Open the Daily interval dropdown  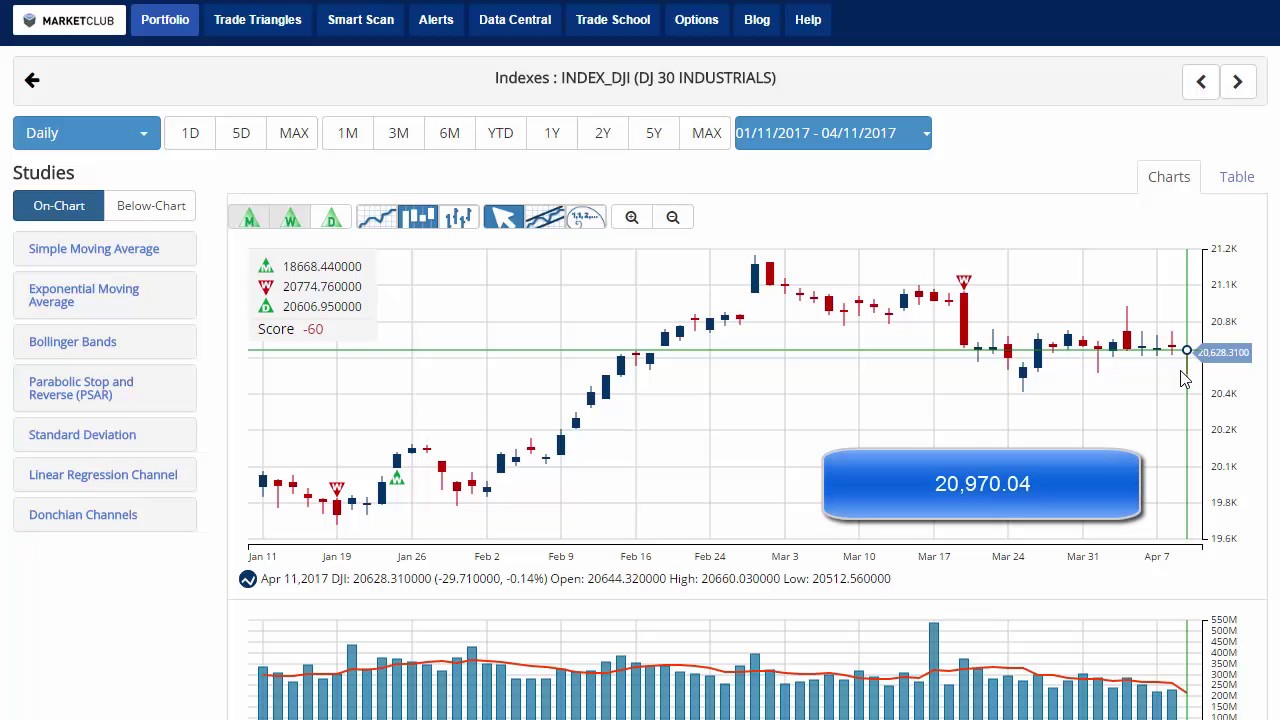coord(87,133)
